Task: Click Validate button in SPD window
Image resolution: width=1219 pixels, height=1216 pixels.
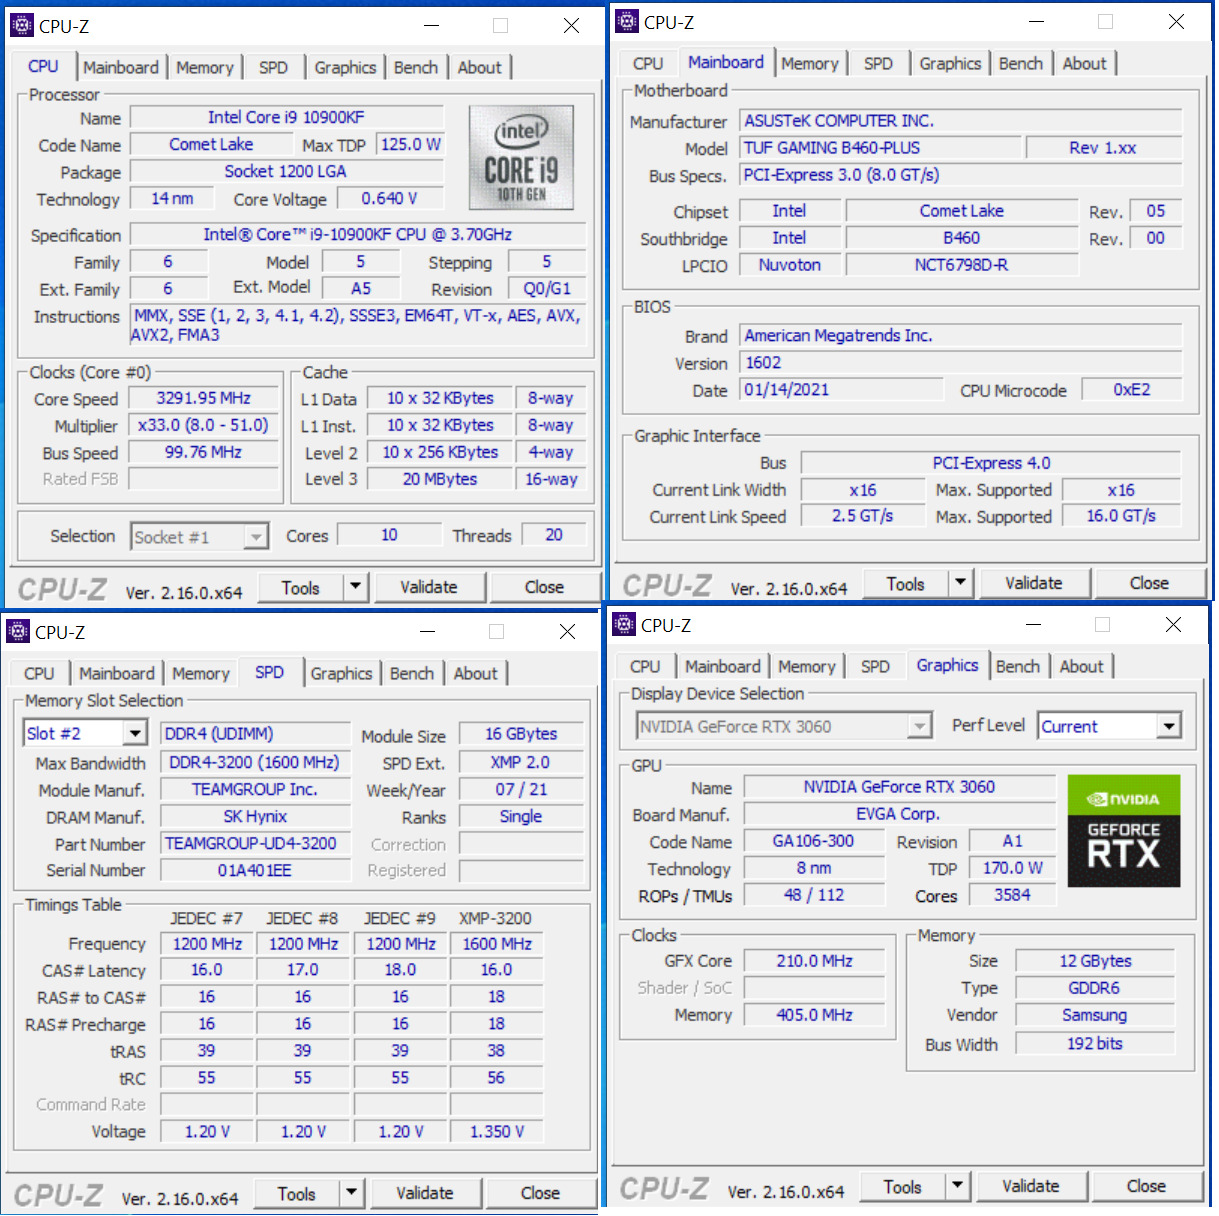Action: point(425,1193)
